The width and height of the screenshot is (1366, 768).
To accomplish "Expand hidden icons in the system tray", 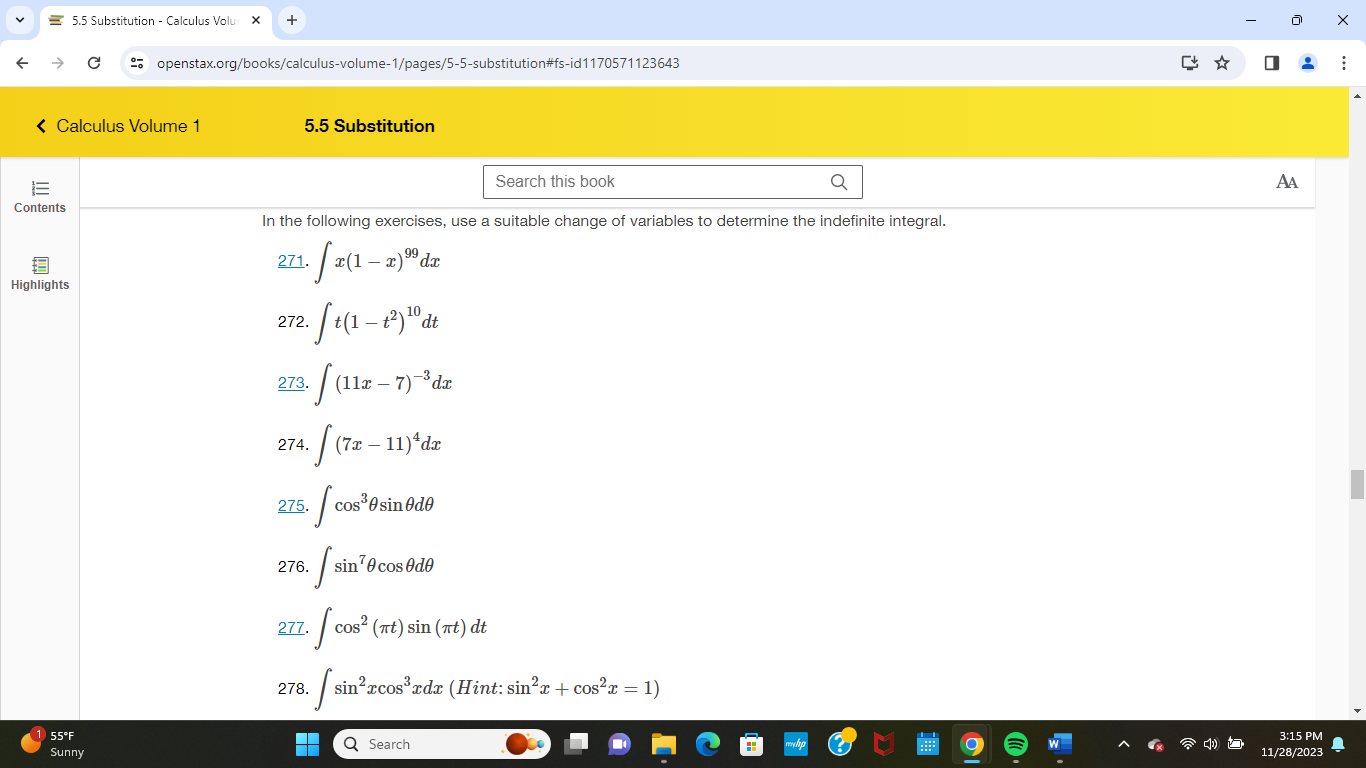I will point(1124,744).
